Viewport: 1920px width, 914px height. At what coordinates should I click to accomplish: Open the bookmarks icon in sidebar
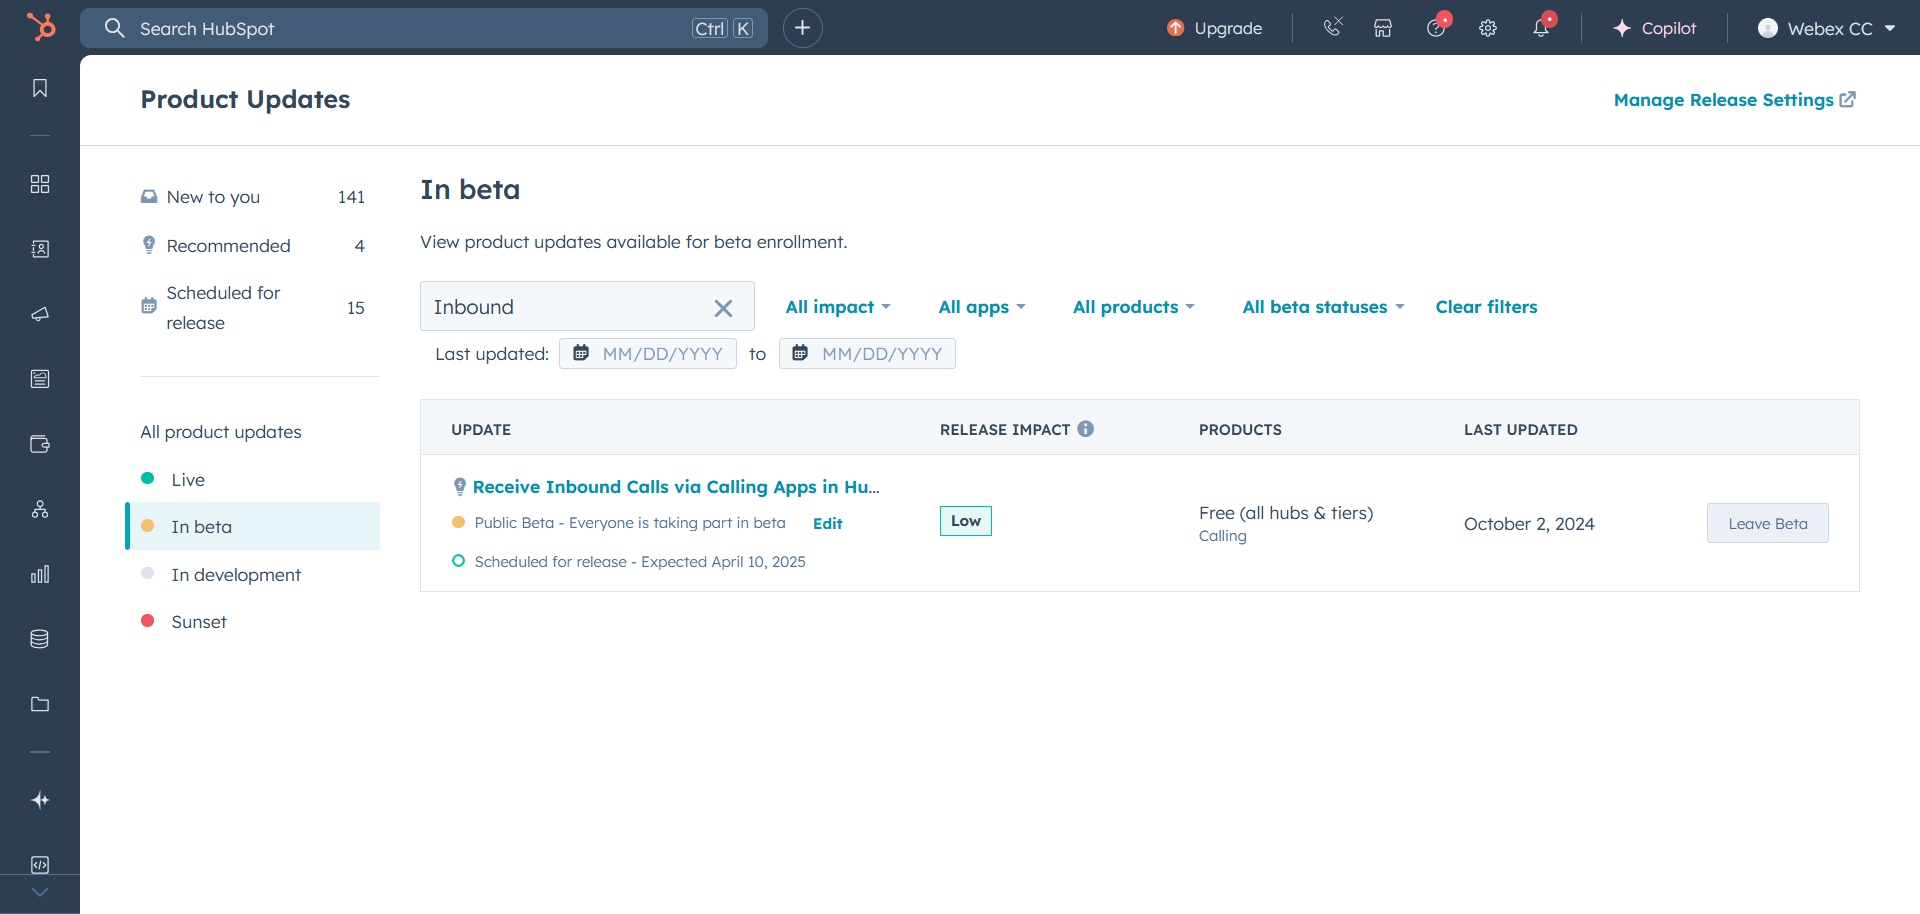point(40,88)
